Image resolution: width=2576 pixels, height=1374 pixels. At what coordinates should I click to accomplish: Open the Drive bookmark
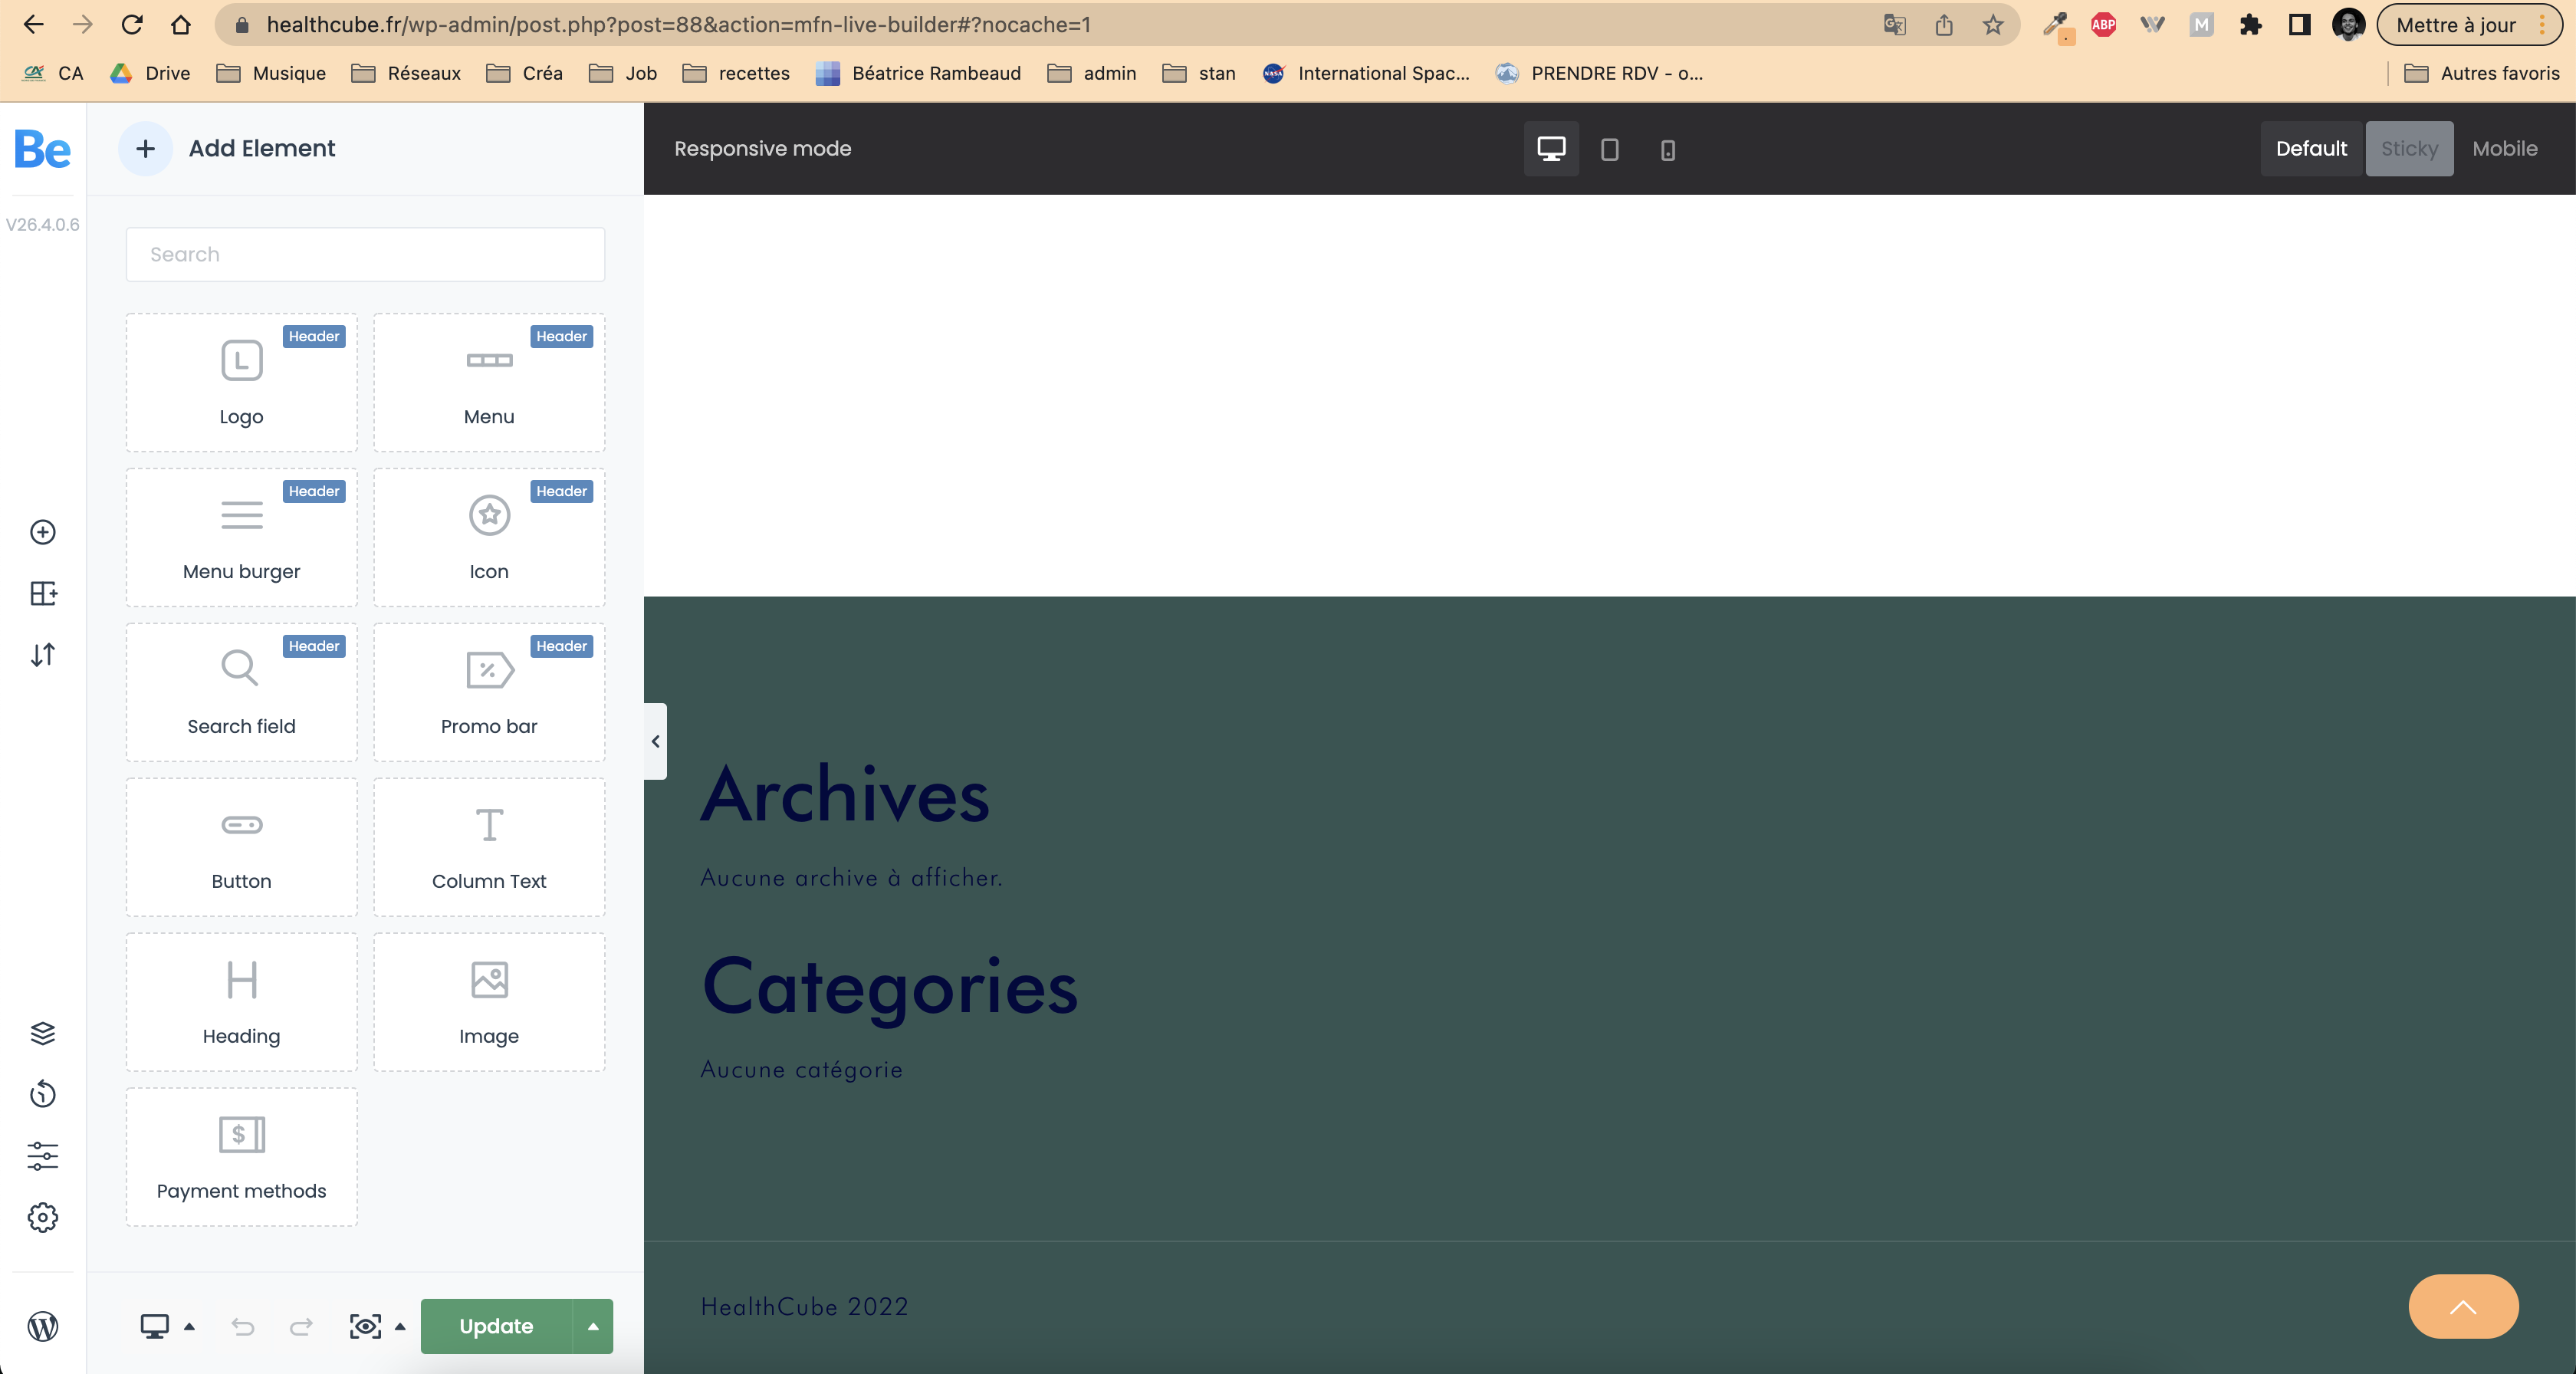click(150, 73)
